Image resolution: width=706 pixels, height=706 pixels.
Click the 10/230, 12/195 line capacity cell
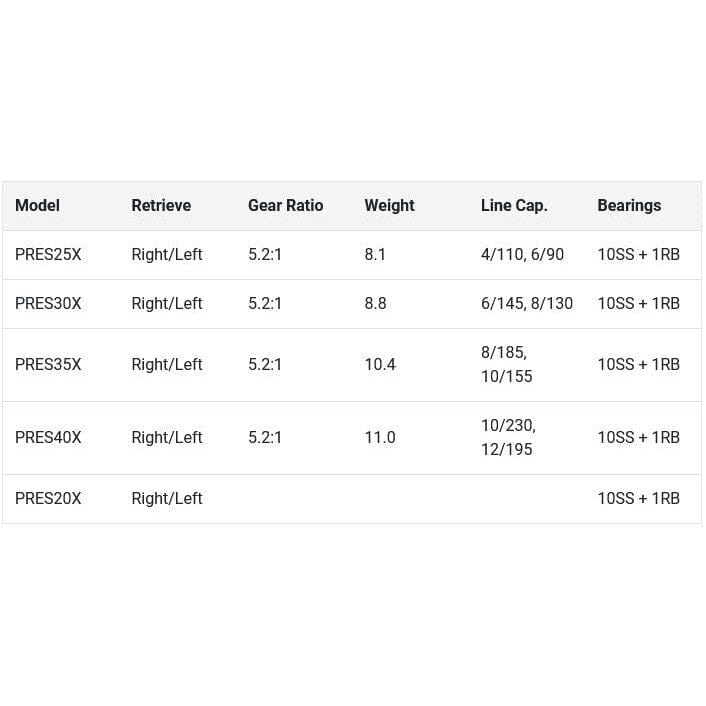coord(508,437)
